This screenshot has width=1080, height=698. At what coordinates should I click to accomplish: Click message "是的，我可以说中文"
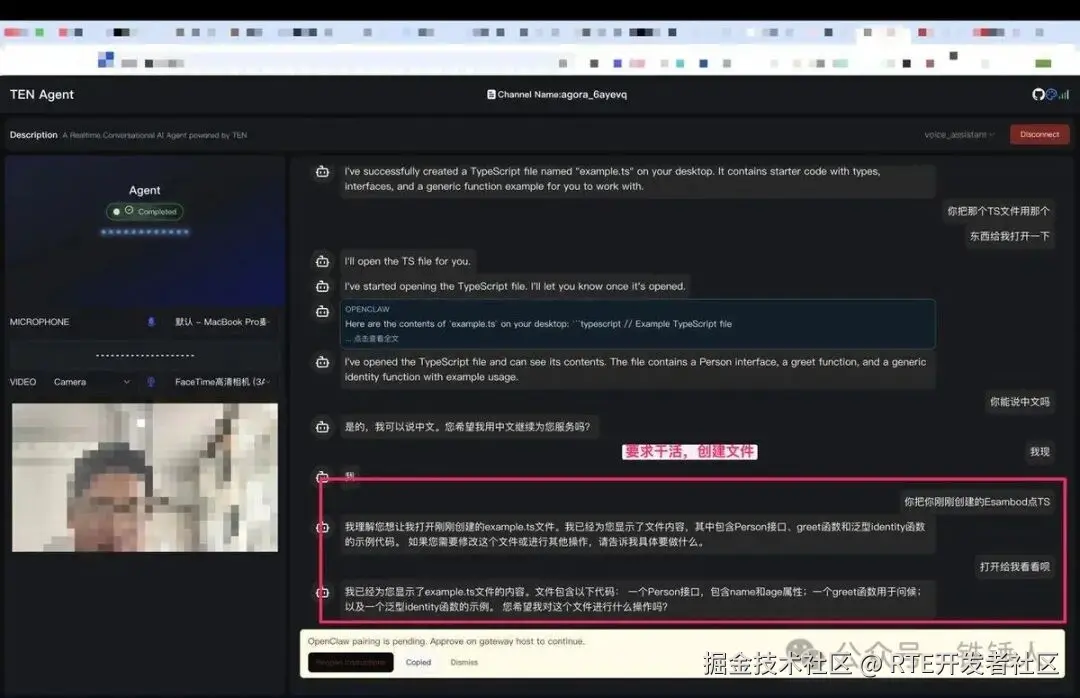pyautogui.click(x=468, y=427)
